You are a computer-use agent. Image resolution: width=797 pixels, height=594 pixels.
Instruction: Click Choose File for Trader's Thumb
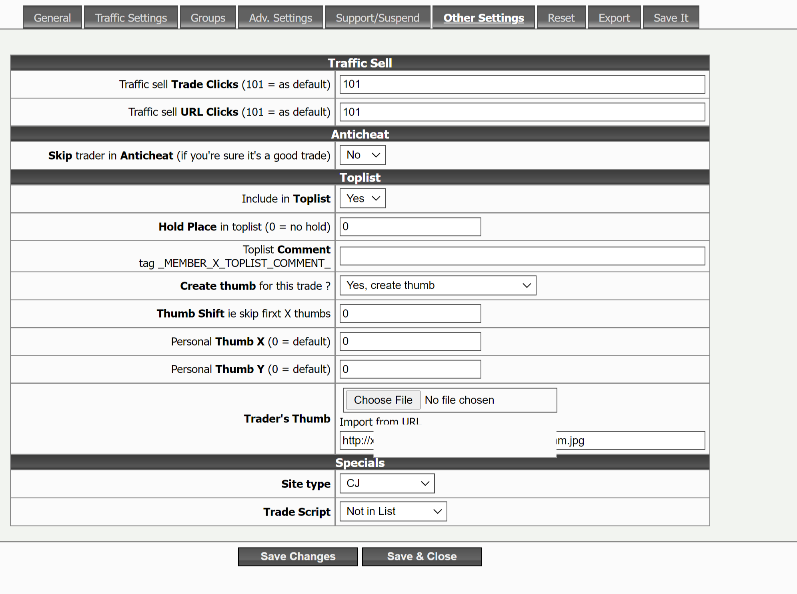(383, 400)
